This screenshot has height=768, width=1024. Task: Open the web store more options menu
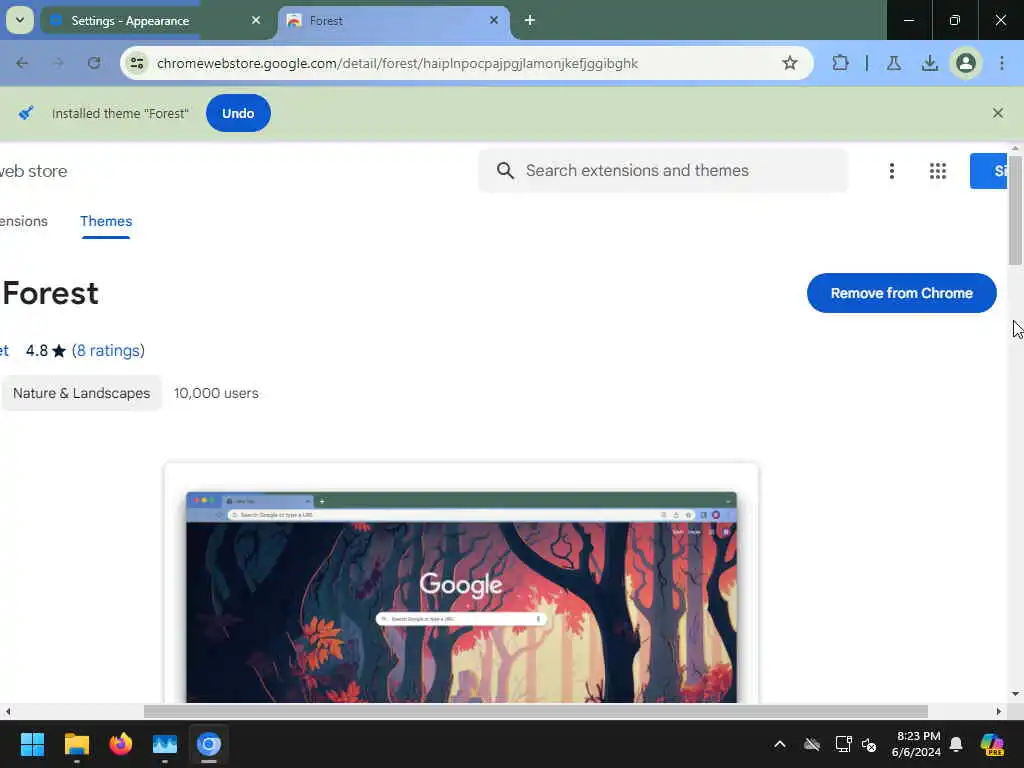pos(891,171)
